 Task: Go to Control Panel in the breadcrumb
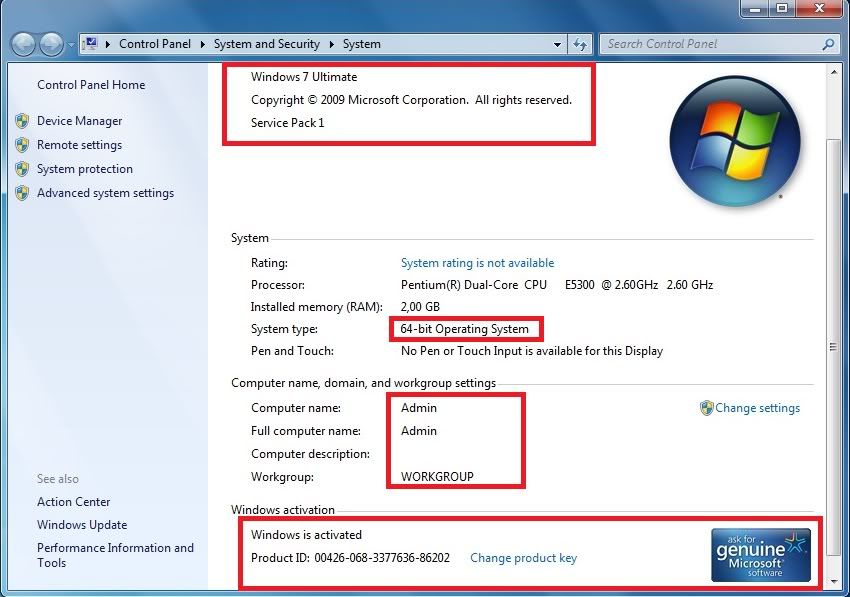click(155, 44)
